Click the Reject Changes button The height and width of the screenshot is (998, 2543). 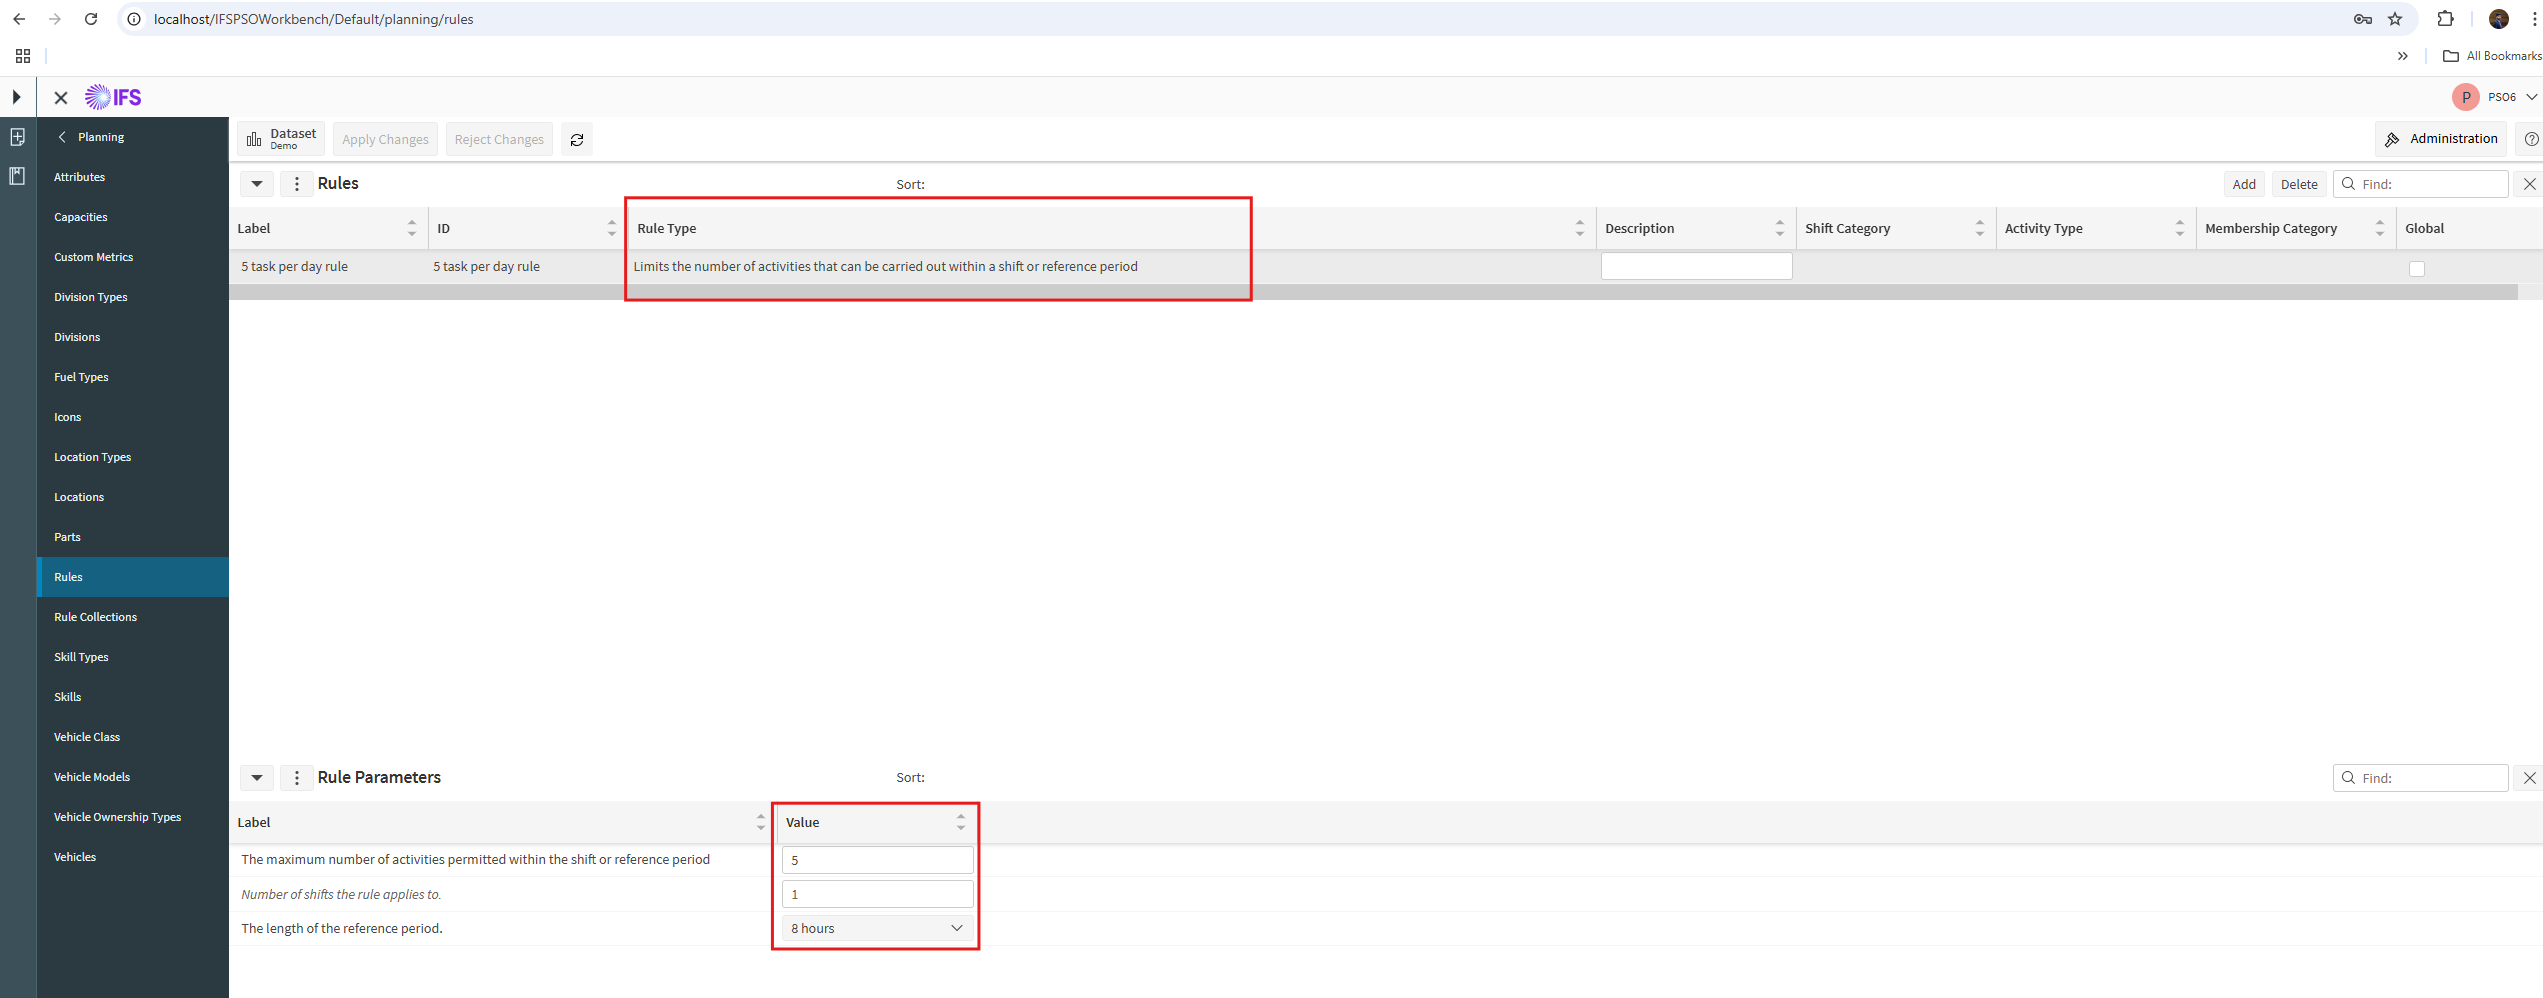tap(499, 139)
